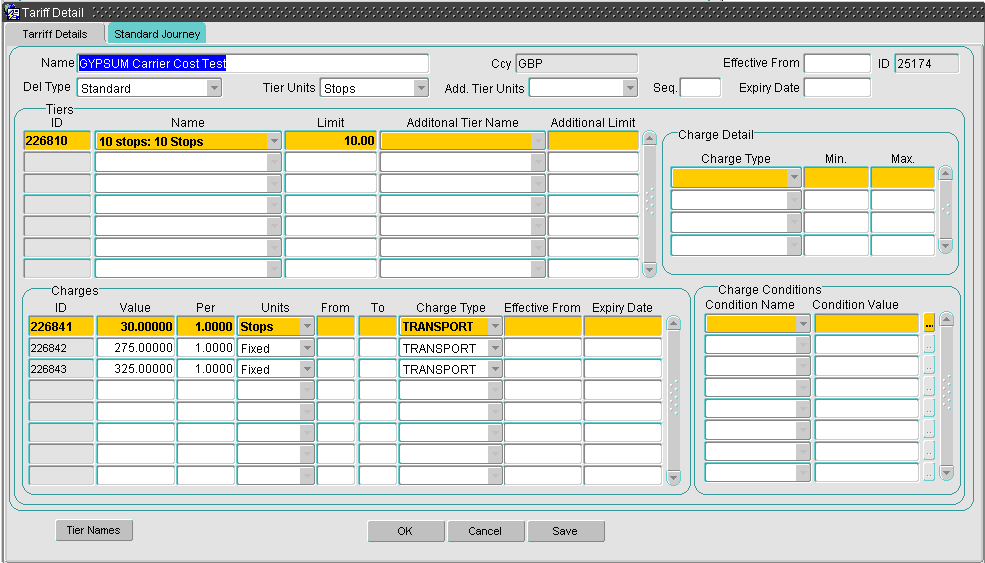Open the Del Type Standard dropdown

214,88
